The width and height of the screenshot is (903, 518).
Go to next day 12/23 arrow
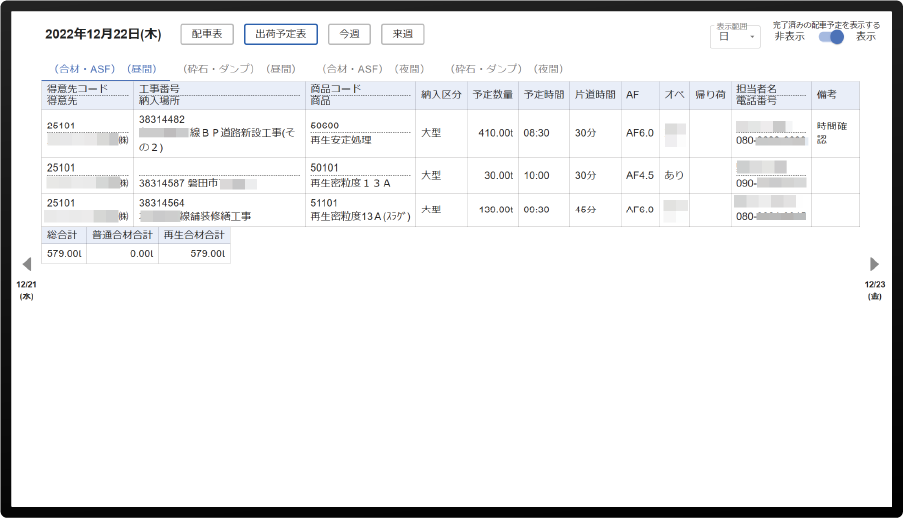click(x=874, y=264)
